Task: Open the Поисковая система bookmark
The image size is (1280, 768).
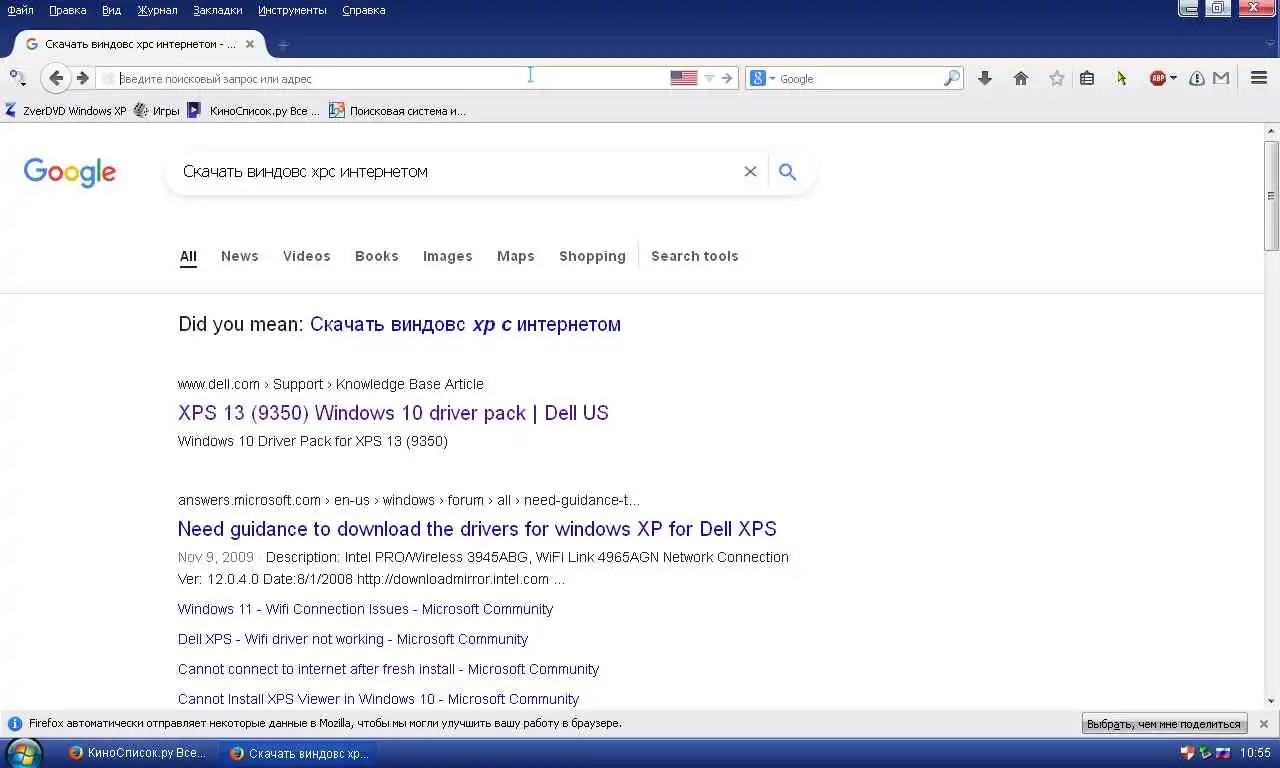Action: pos(397,111)
